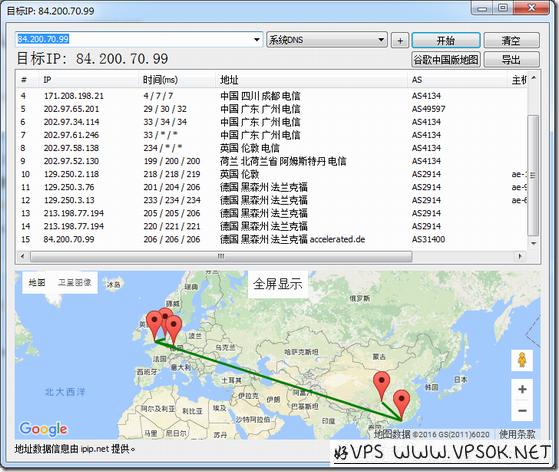Click the # column header
The height and width of the screenshot is (472, 559).
pyautogui.click(x=28, y=79)
